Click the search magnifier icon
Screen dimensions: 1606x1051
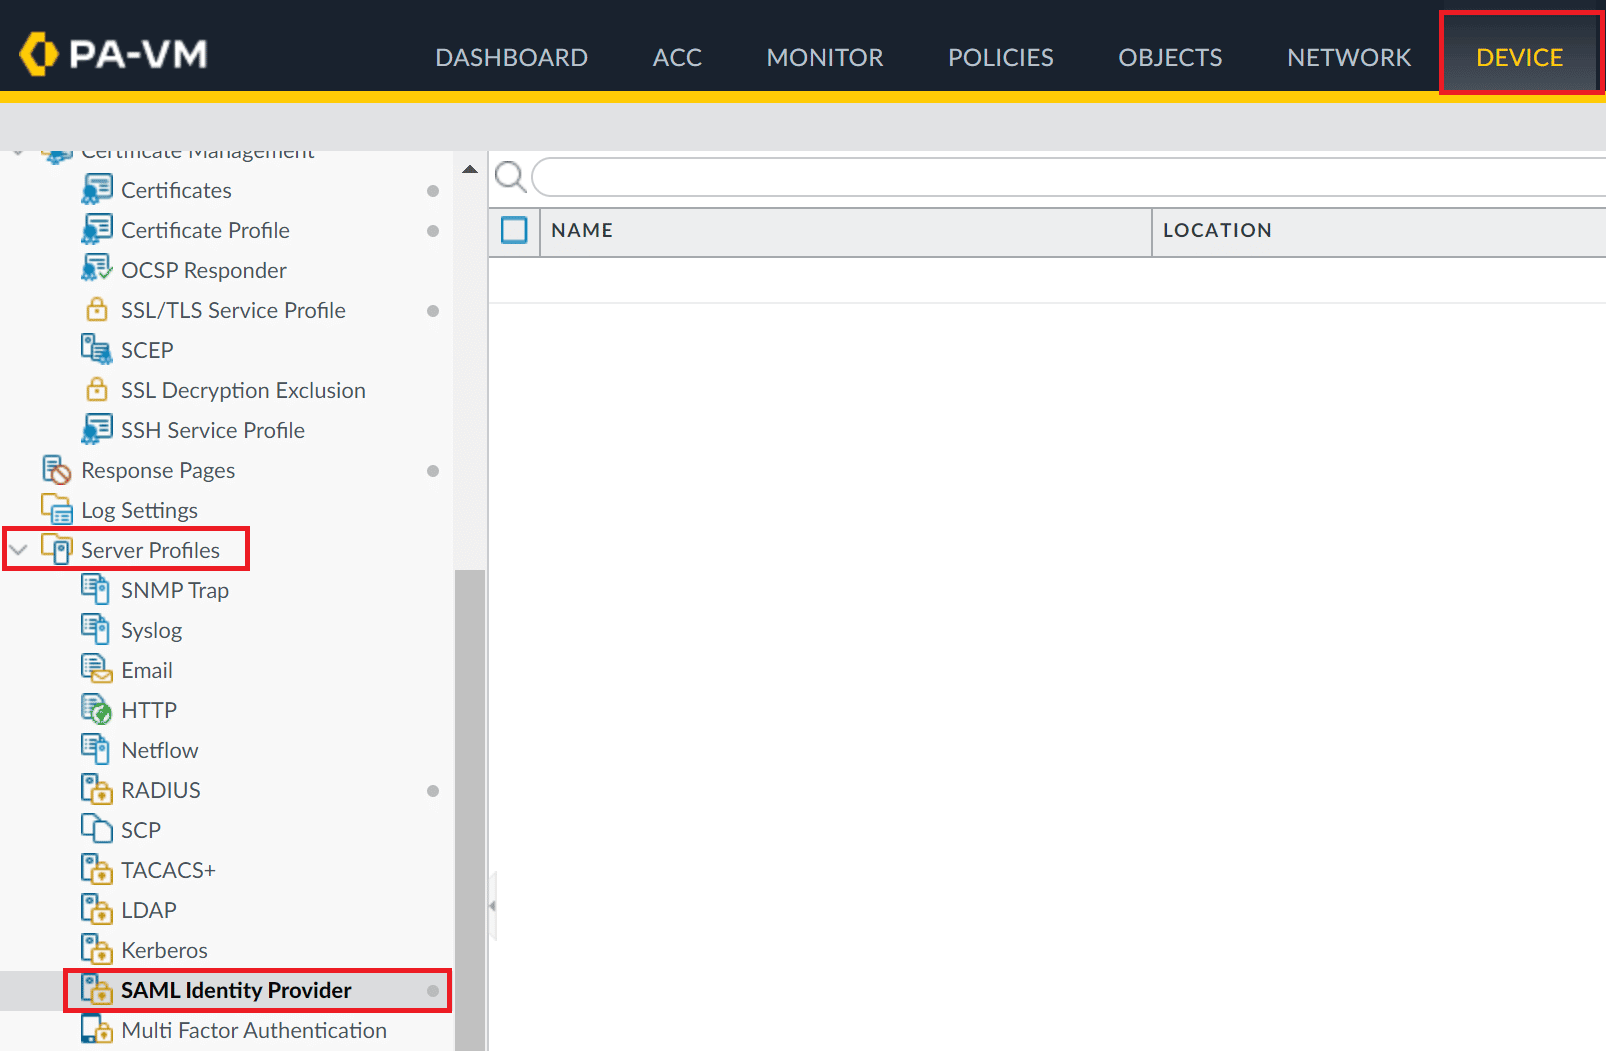point(510,177)
